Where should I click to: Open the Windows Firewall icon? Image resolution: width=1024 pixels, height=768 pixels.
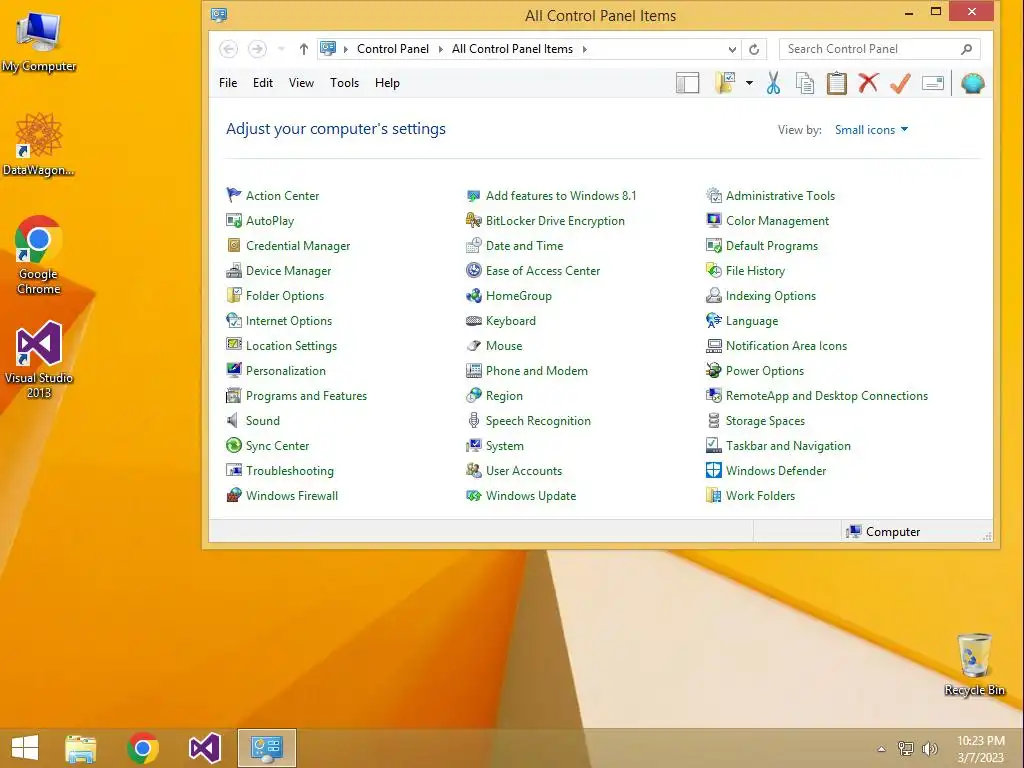pos(233,496)
